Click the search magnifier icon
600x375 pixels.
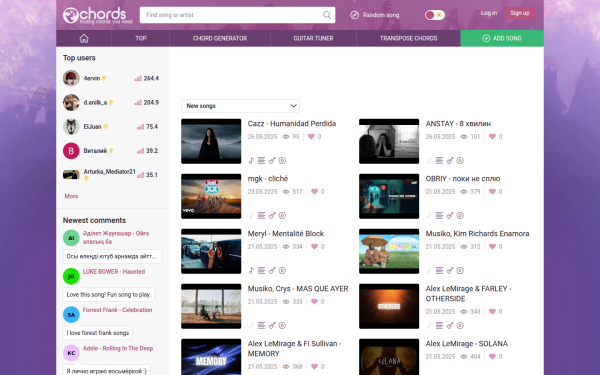pos(326,15)
